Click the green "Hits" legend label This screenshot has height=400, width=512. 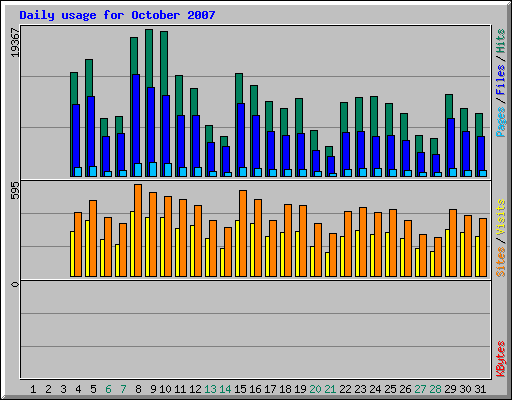point(501,41)
